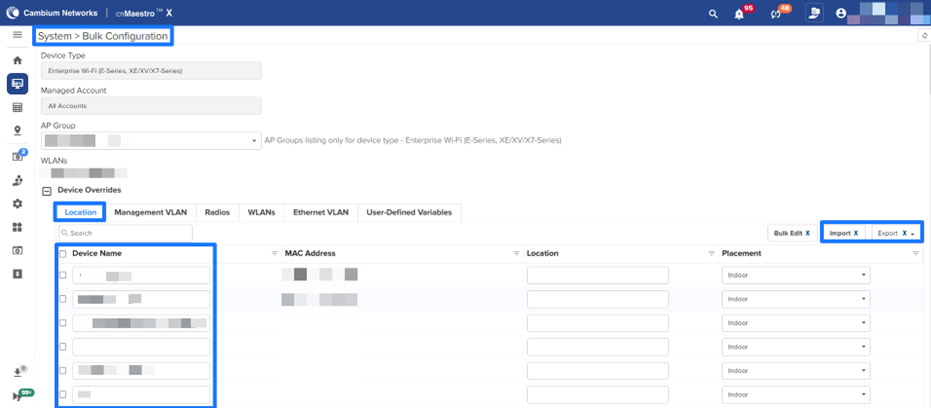
Task: Go to the Home dashboard icon
Action: pyautogui.click(x=17, y=61)
